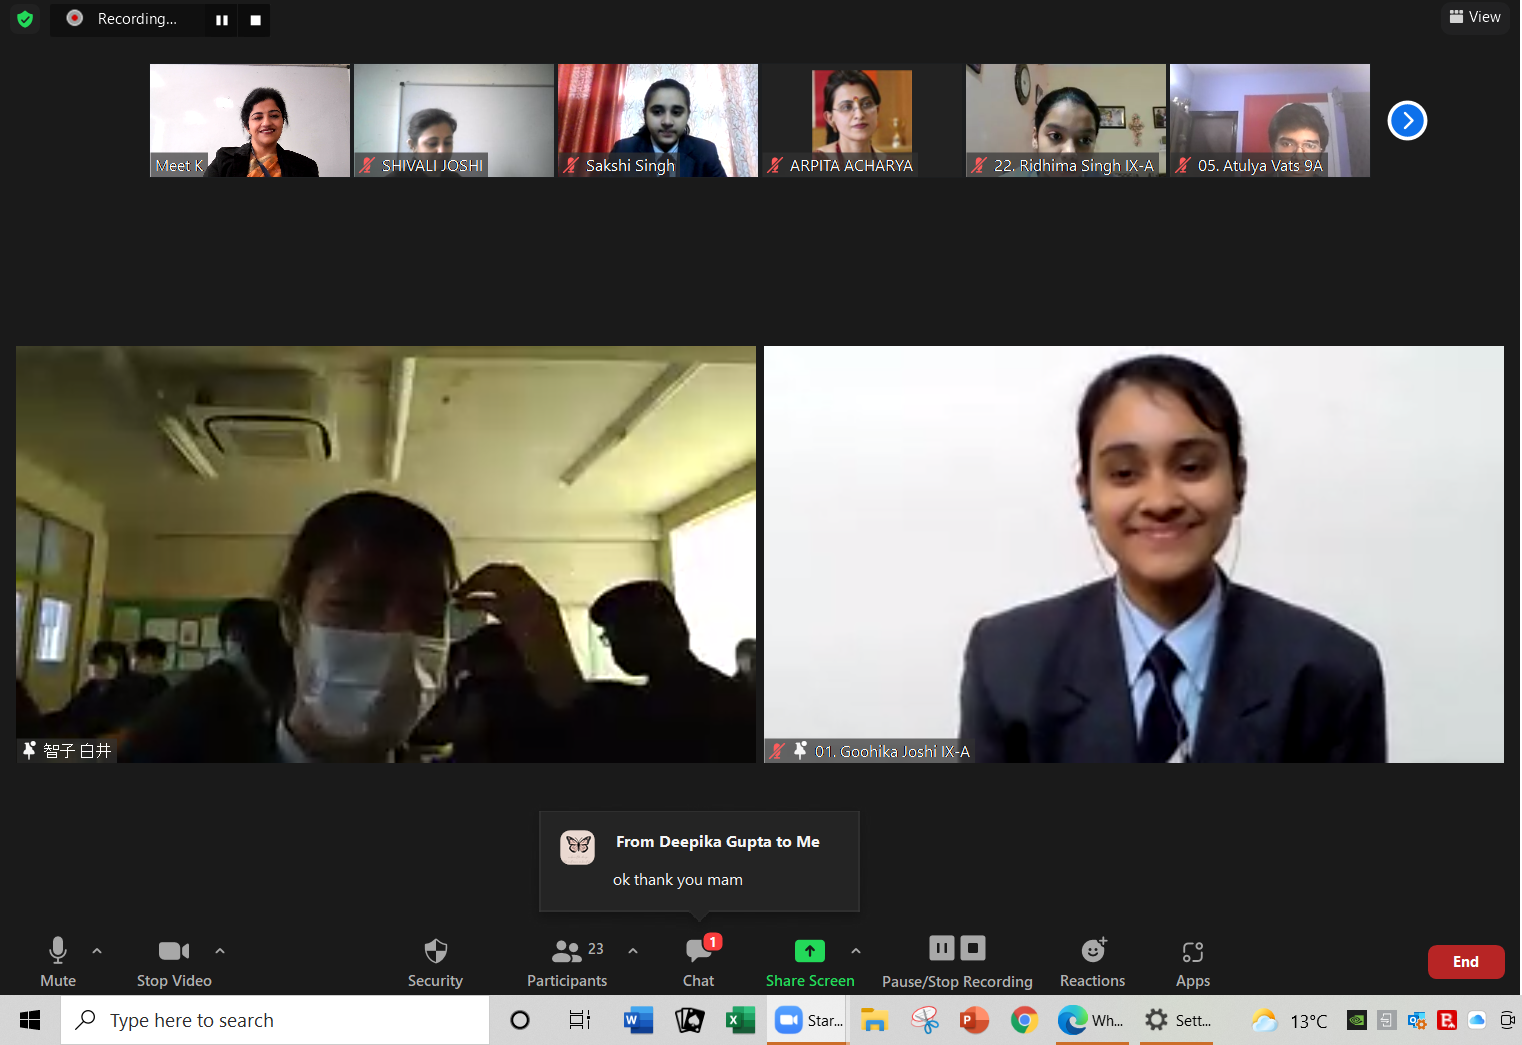
Task: Pause recording from the bottom toolbar
Action: [941, 948]
